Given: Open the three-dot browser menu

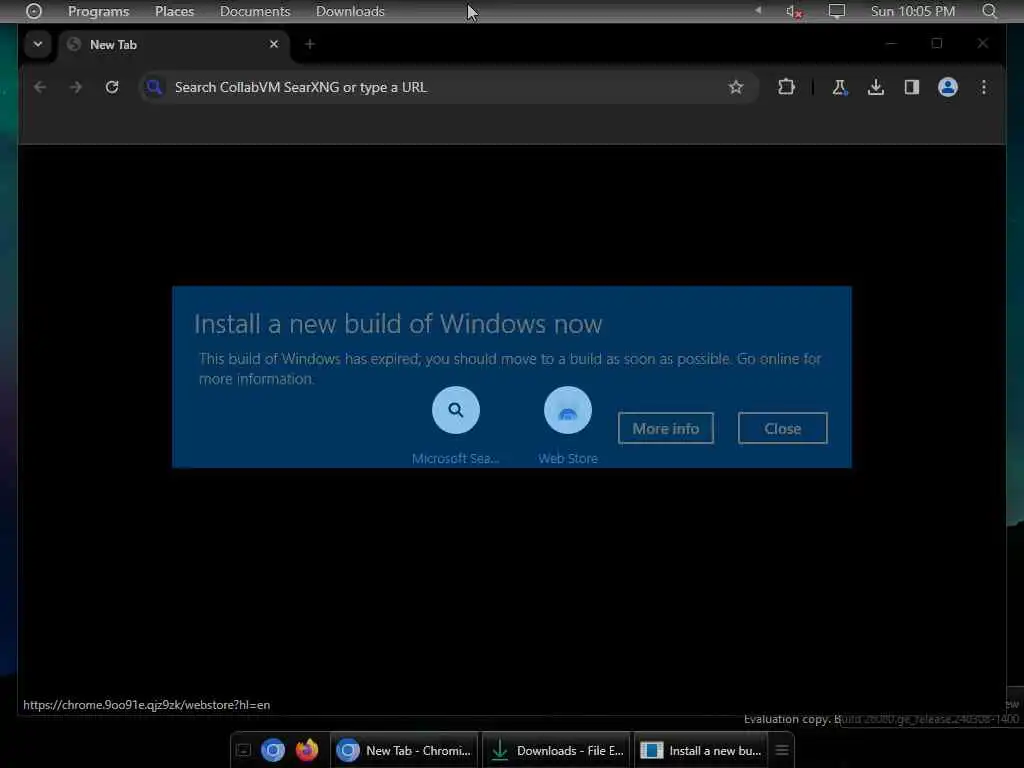Looking at the screenshot, I should pyautogui.click(x=984, y=87).
